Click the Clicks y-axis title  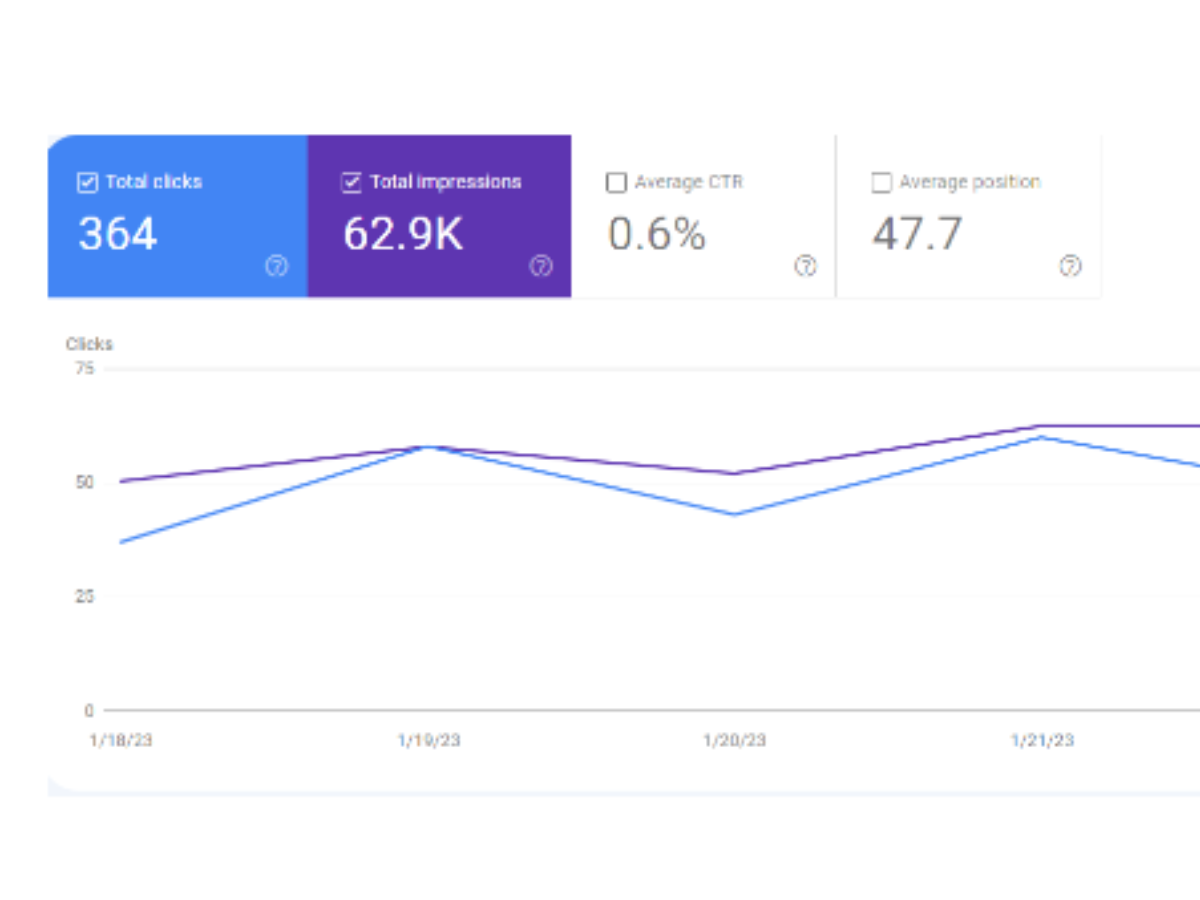click(x=89, y=344)
